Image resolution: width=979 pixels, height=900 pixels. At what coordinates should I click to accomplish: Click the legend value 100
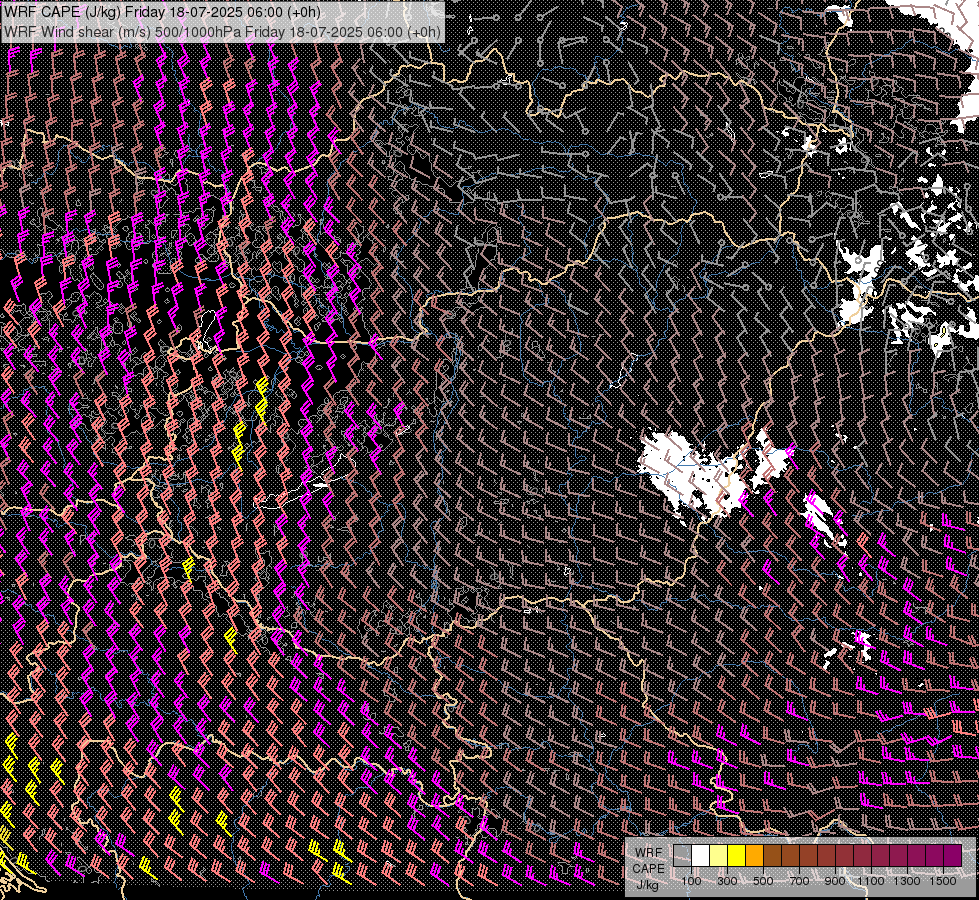tap(691, 881)
